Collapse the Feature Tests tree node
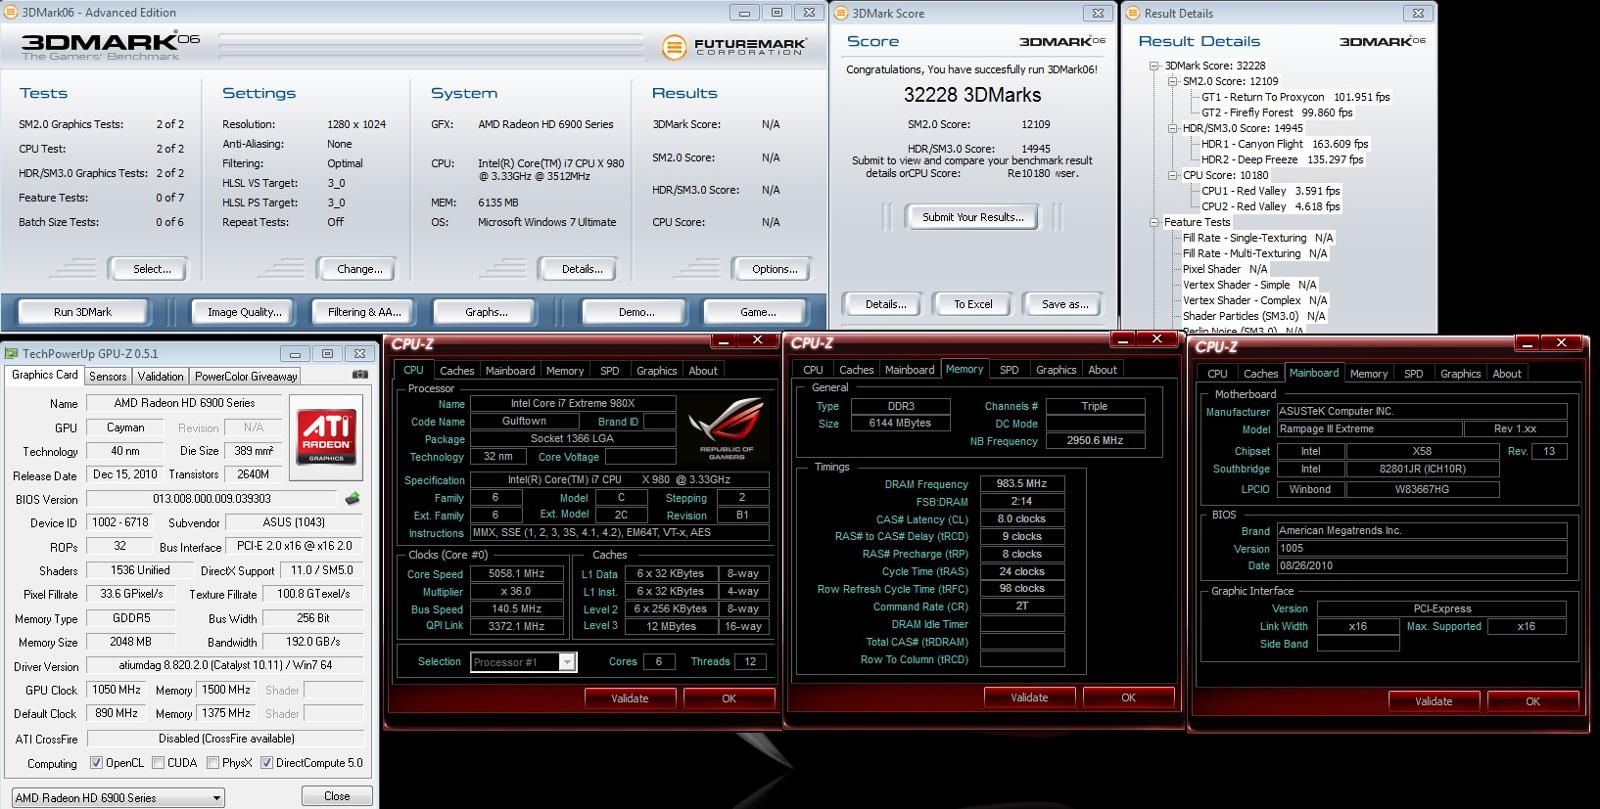Screen dimensions: 1600x809 point(1154,222)
